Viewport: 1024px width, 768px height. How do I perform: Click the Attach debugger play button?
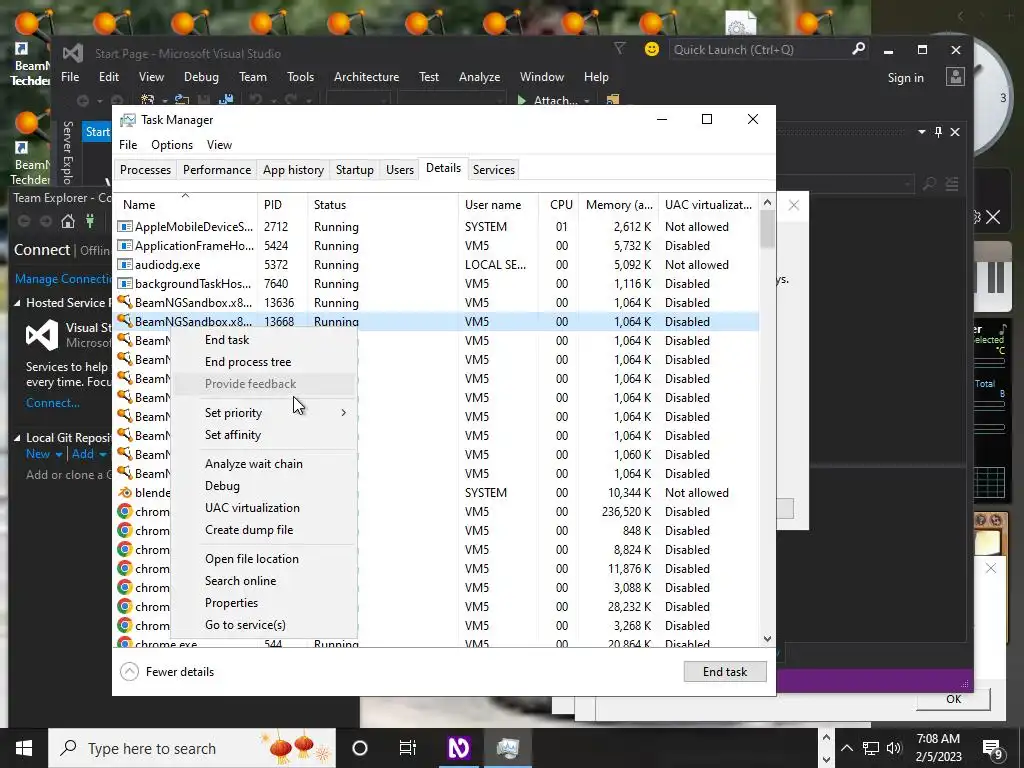click(522, 101)
